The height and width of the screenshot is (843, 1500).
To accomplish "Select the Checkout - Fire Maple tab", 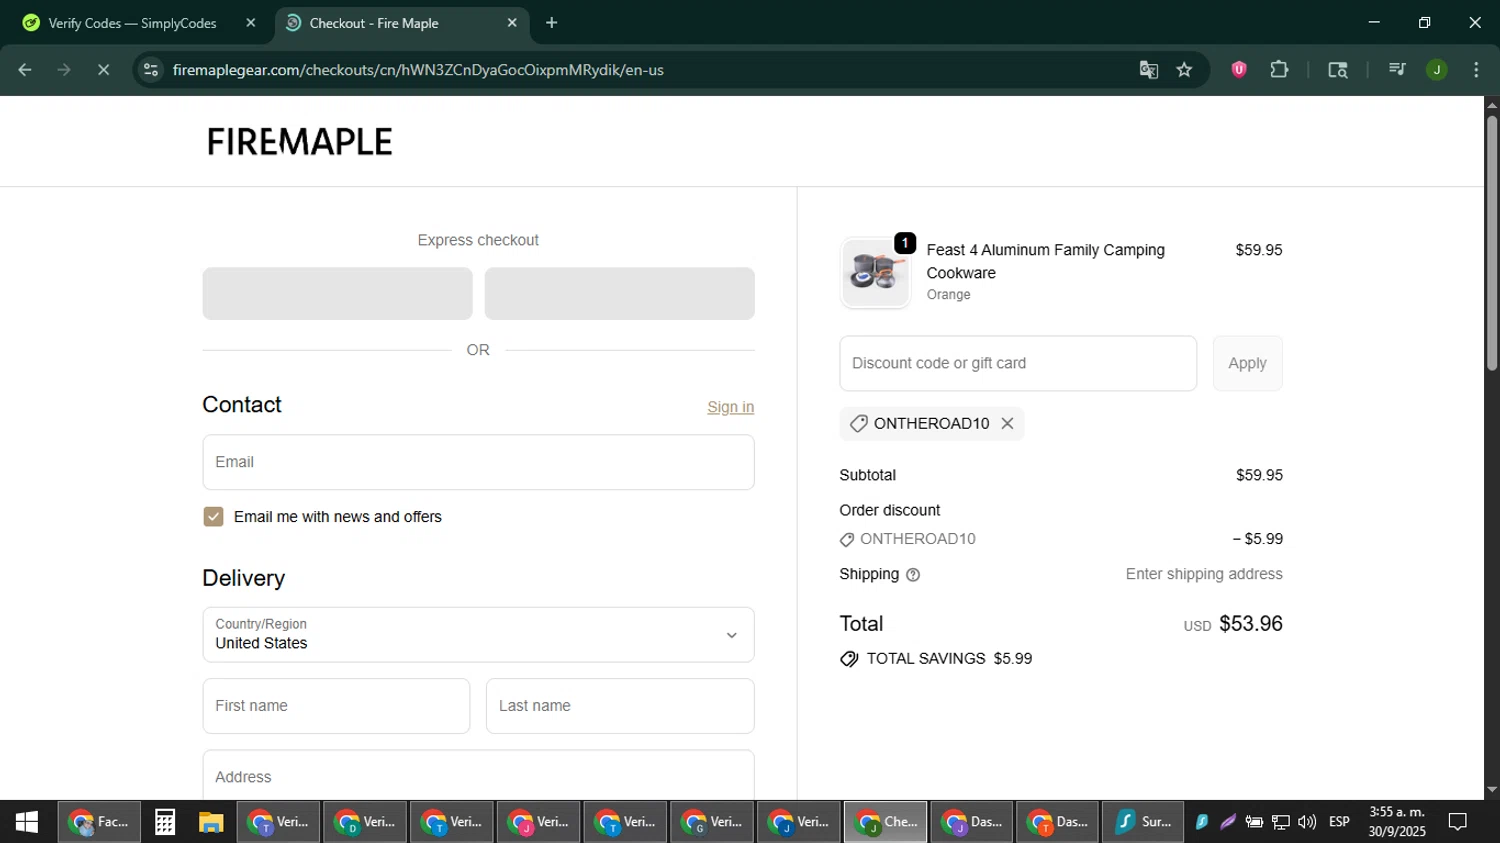I will pyautogui.click(x=400, y=23).
